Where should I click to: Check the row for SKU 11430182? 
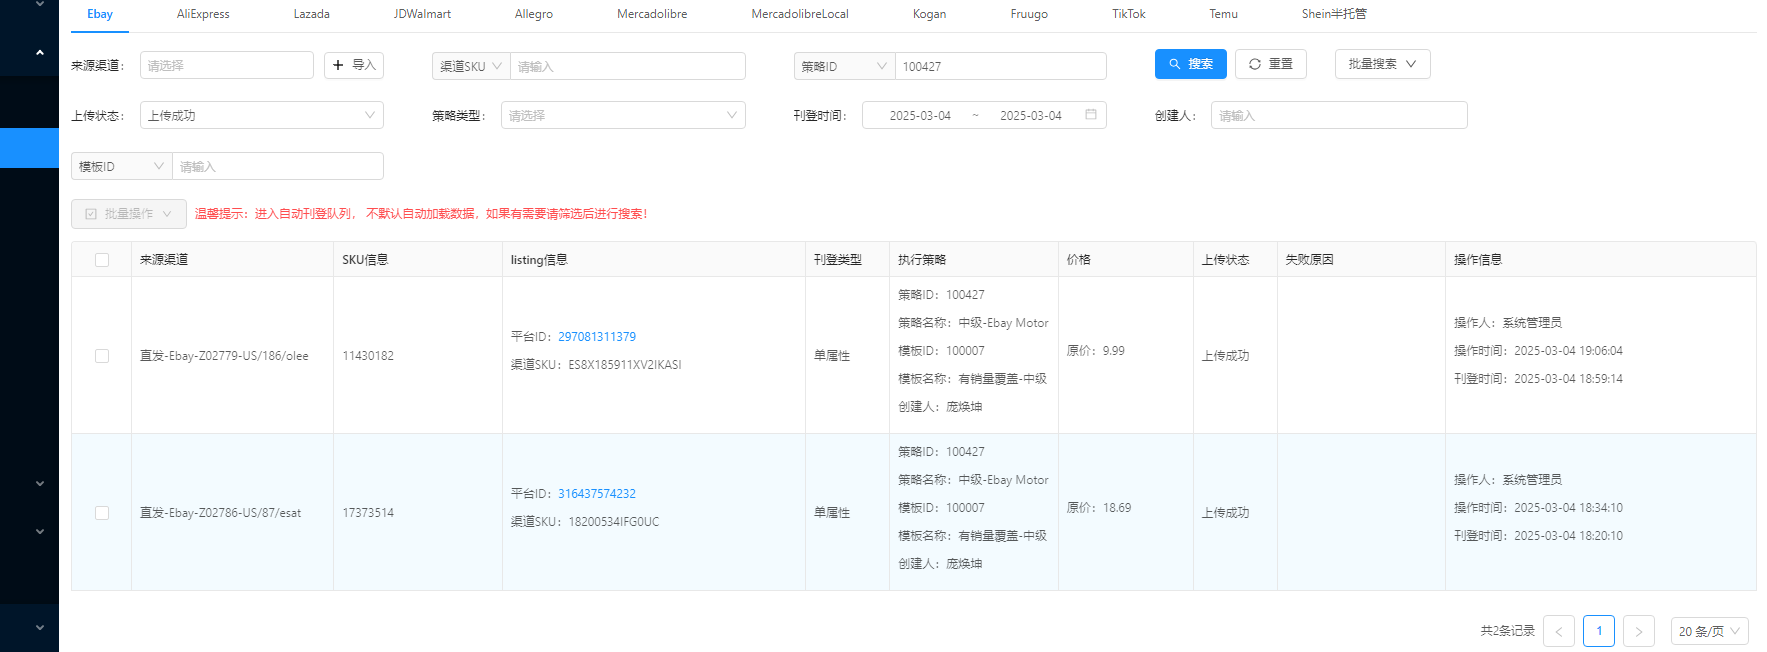point(102,356)
